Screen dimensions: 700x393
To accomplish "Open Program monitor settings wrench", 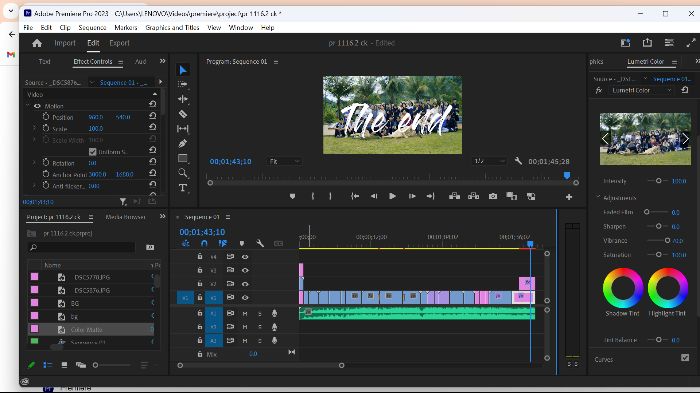I will [x=518, y=161].
